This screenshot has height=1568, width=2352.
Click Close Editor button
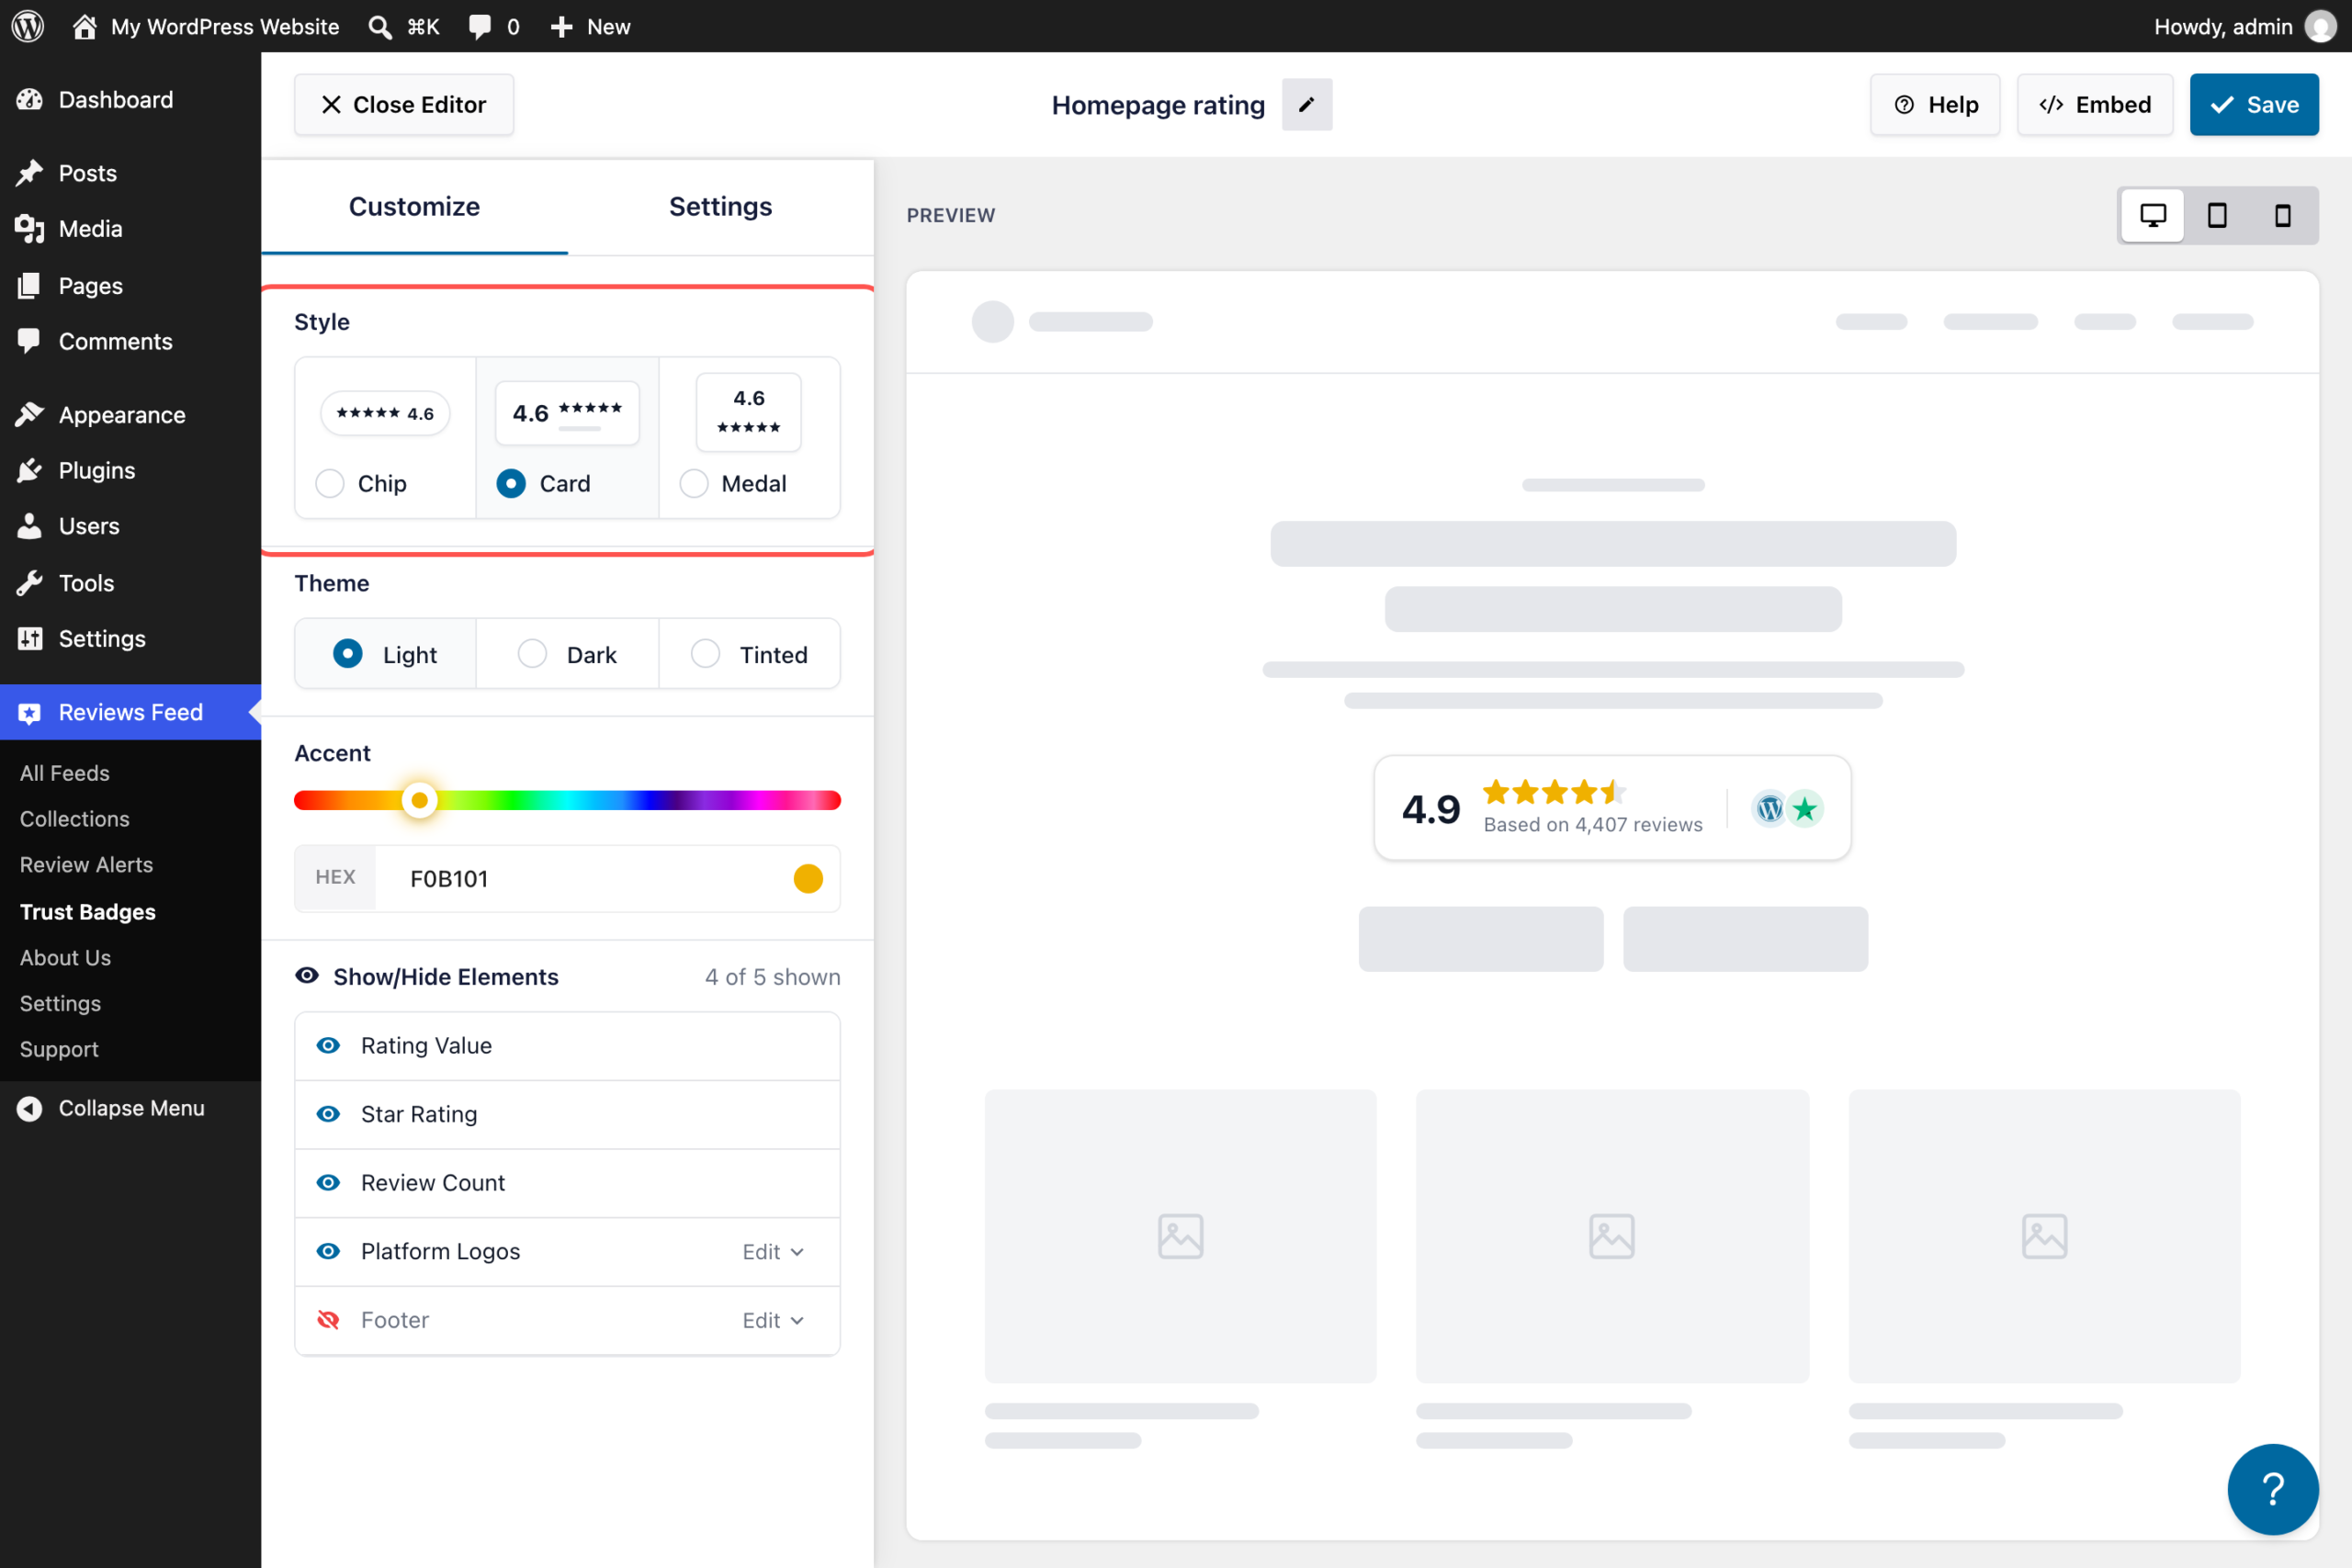[x=404, y=105]
